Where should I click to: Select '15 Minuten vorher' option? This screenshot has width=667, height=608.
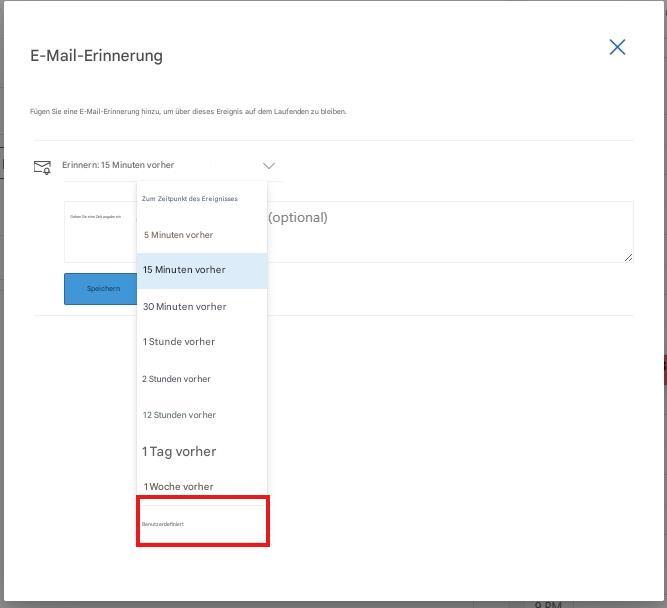pos(202,271)
